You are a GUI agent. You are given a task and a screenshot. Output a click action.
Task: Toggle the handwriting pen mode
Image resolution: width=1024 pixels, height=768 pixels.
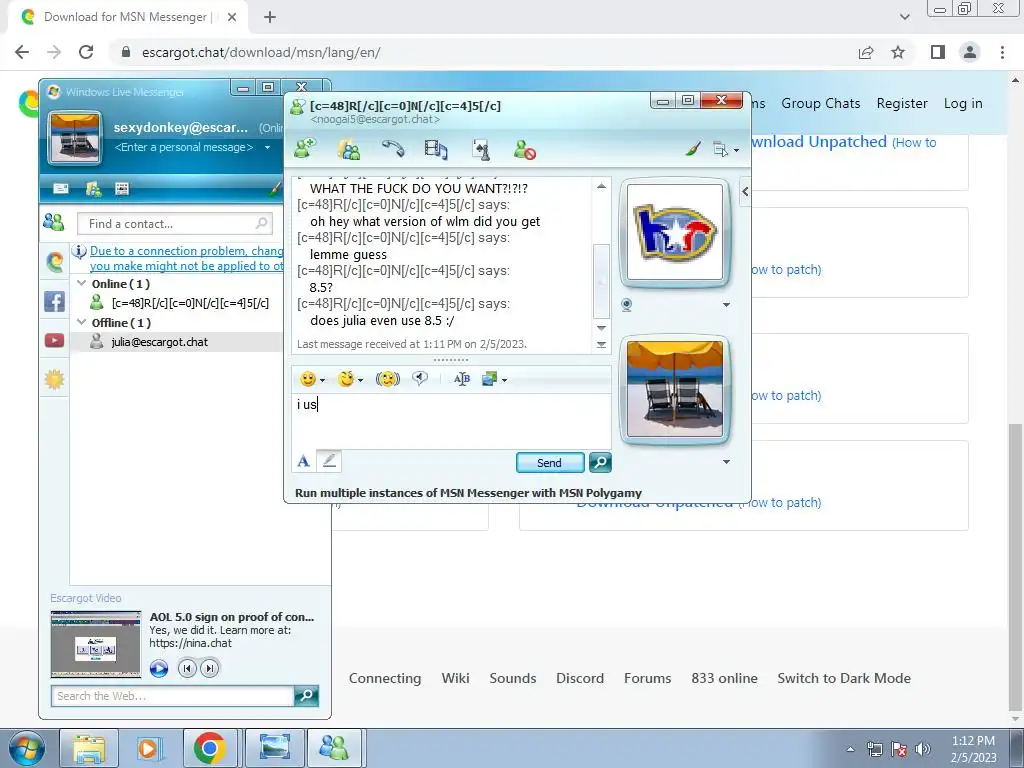[x=329, y=461]
